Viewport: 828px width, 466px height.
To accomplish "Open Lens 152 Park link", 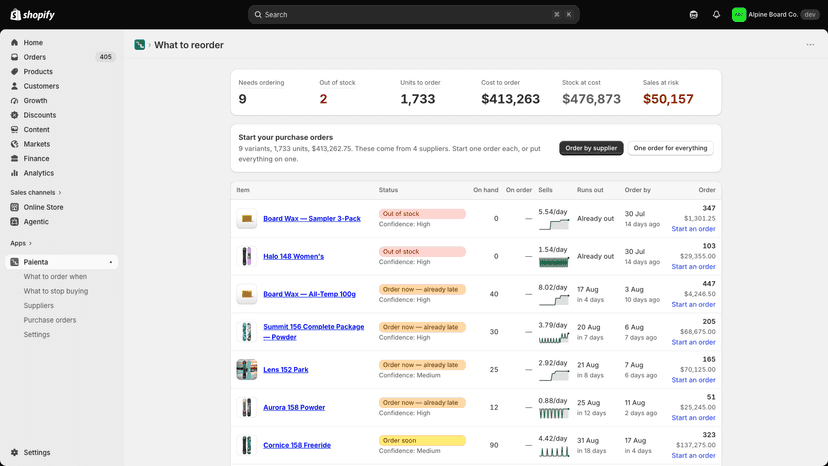I will click(286, 369).
